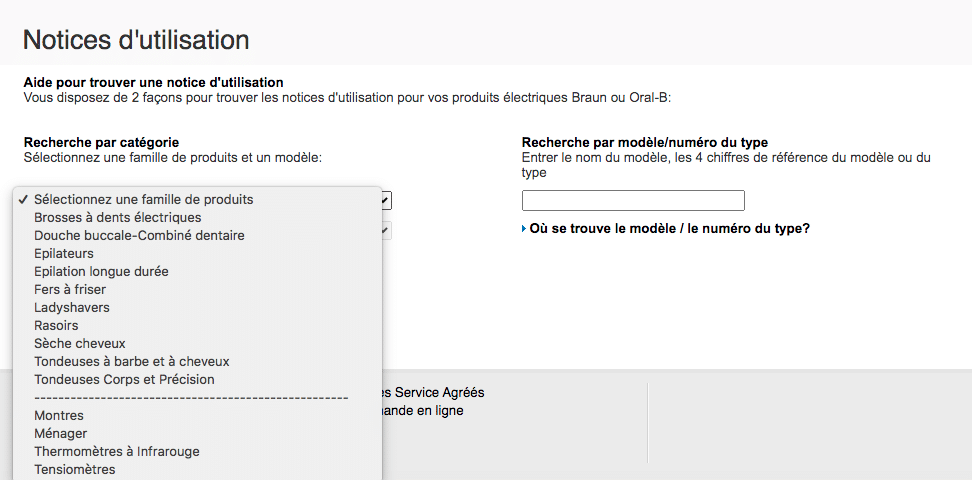
Task: Select 'Sèche cheveux' from the list
Action: pos(80,343)
